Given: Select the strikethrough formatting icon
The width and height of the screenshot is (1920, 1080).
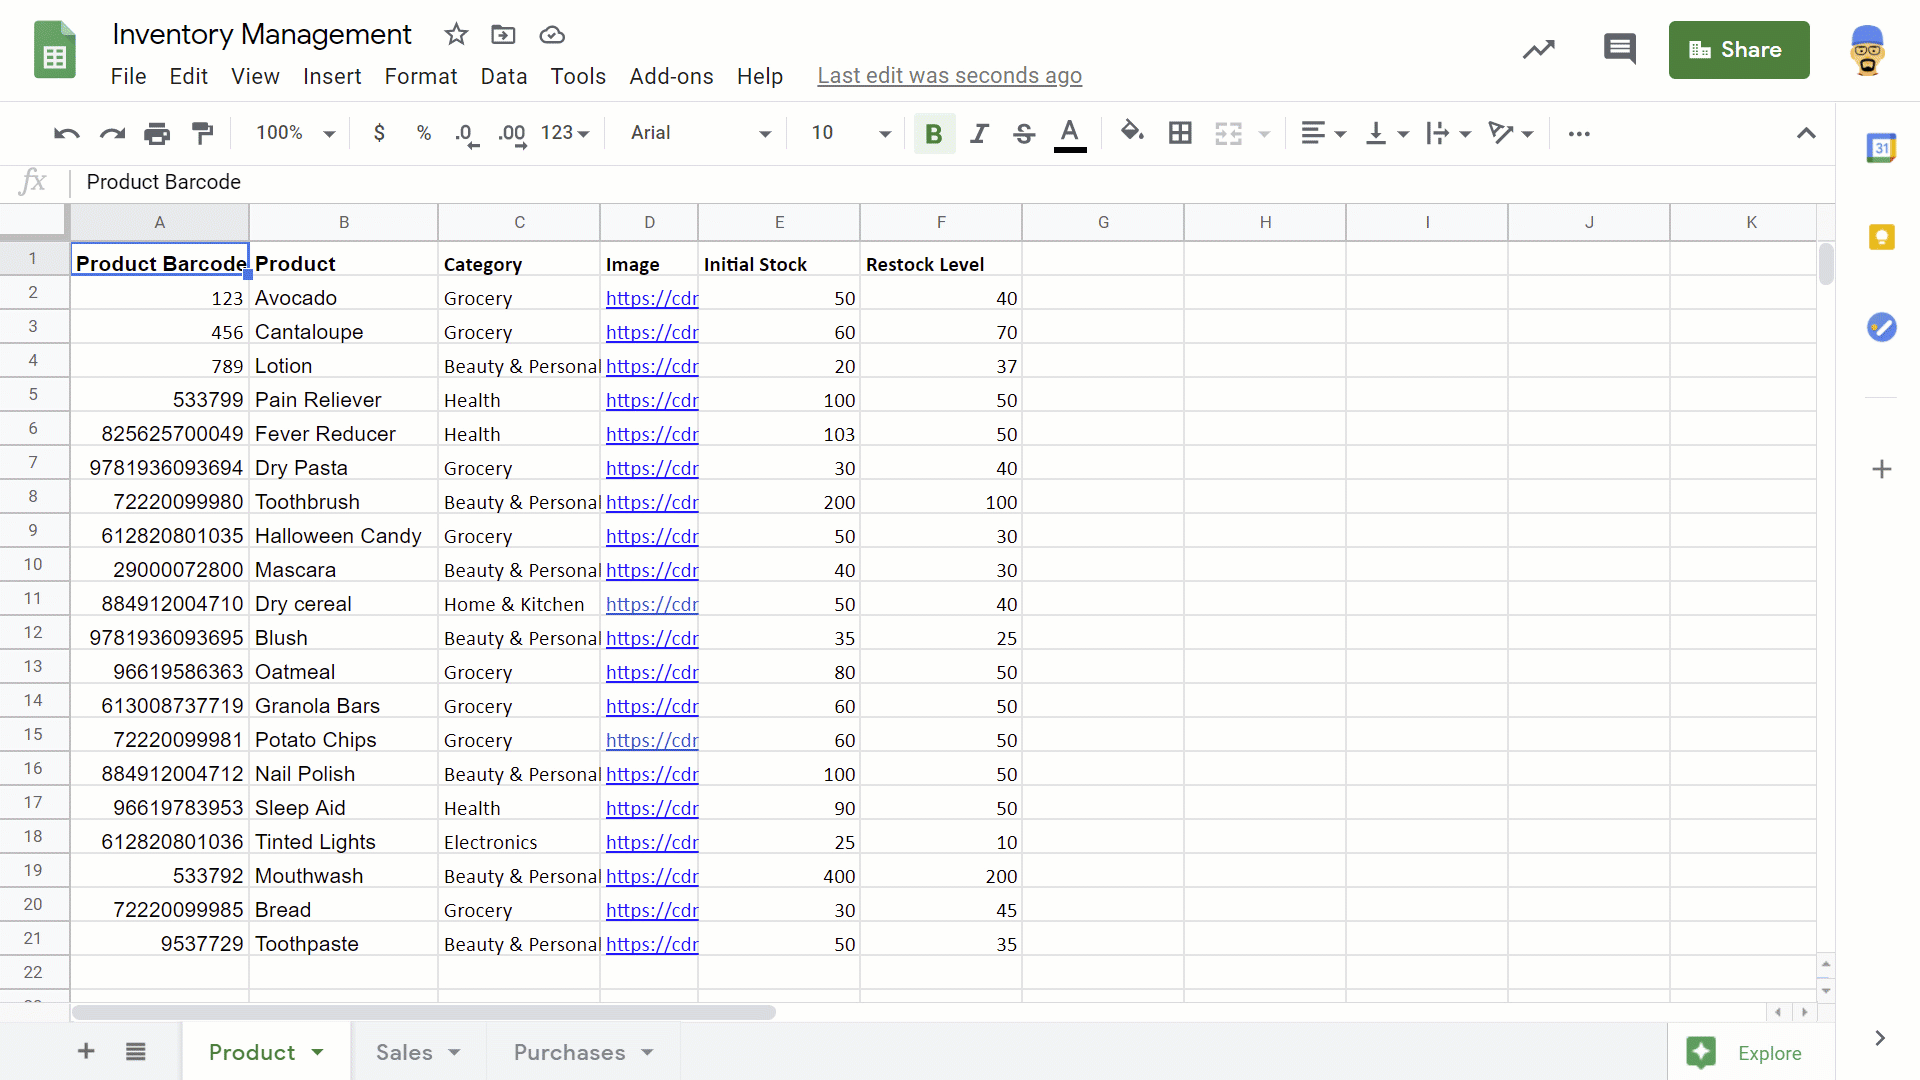Looking at the screenshot, I should click(1023, 132).
